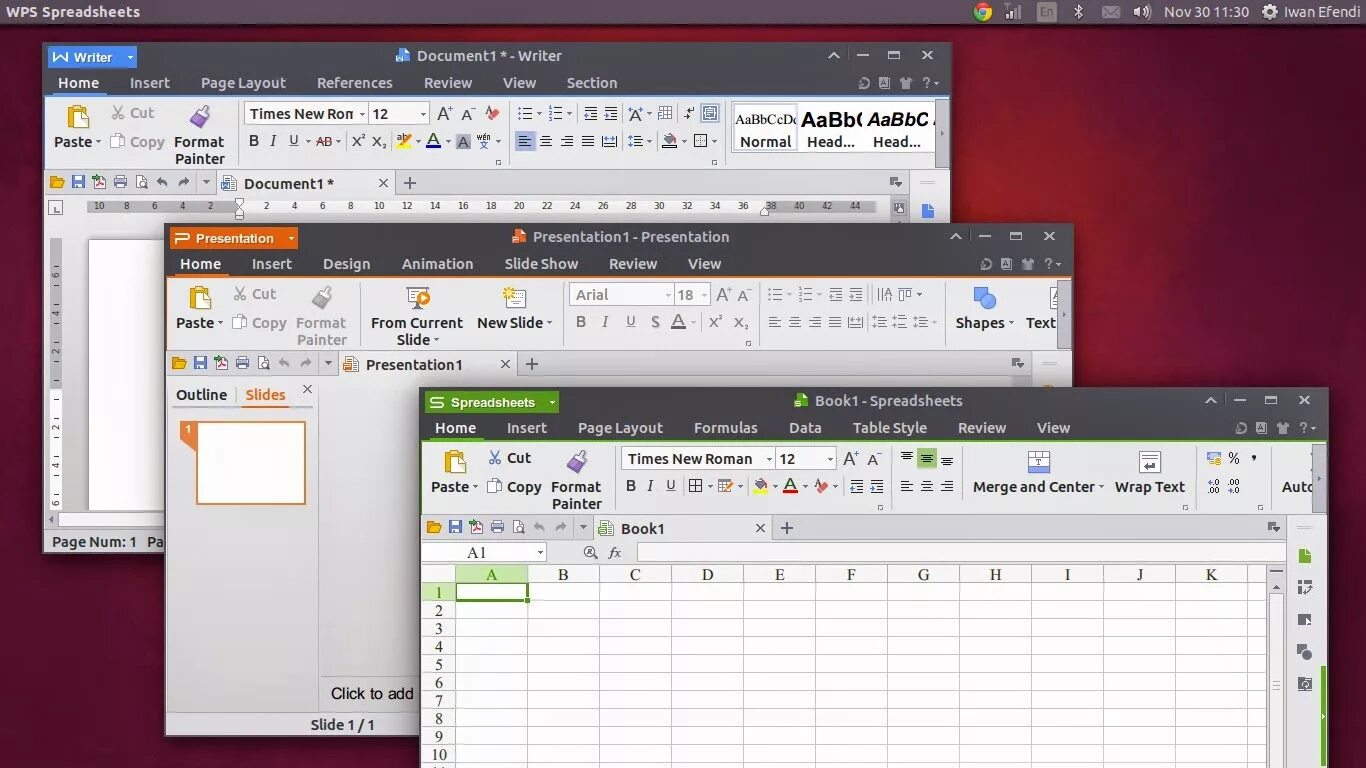The width and height of the screenshot is (1366, 768).
Task: Click font color A in Spreadsheets ribbon
Action: point(790,486)
